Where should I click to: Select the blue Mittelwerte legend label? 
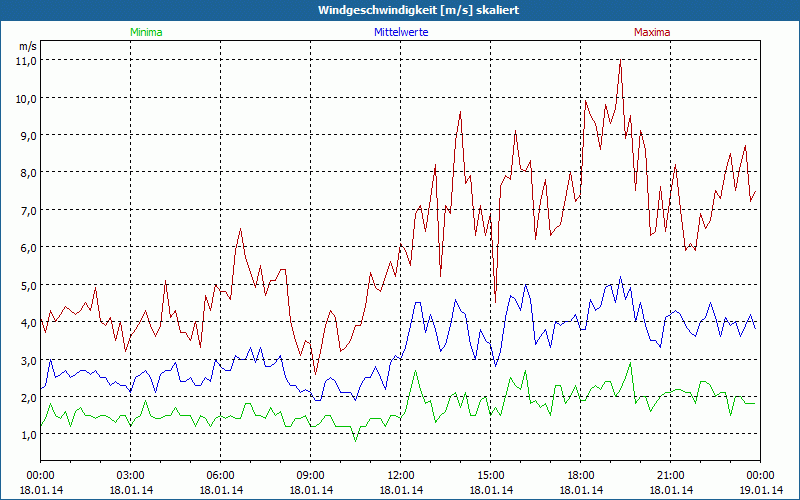pyautogui.click(x=402, y=32)
